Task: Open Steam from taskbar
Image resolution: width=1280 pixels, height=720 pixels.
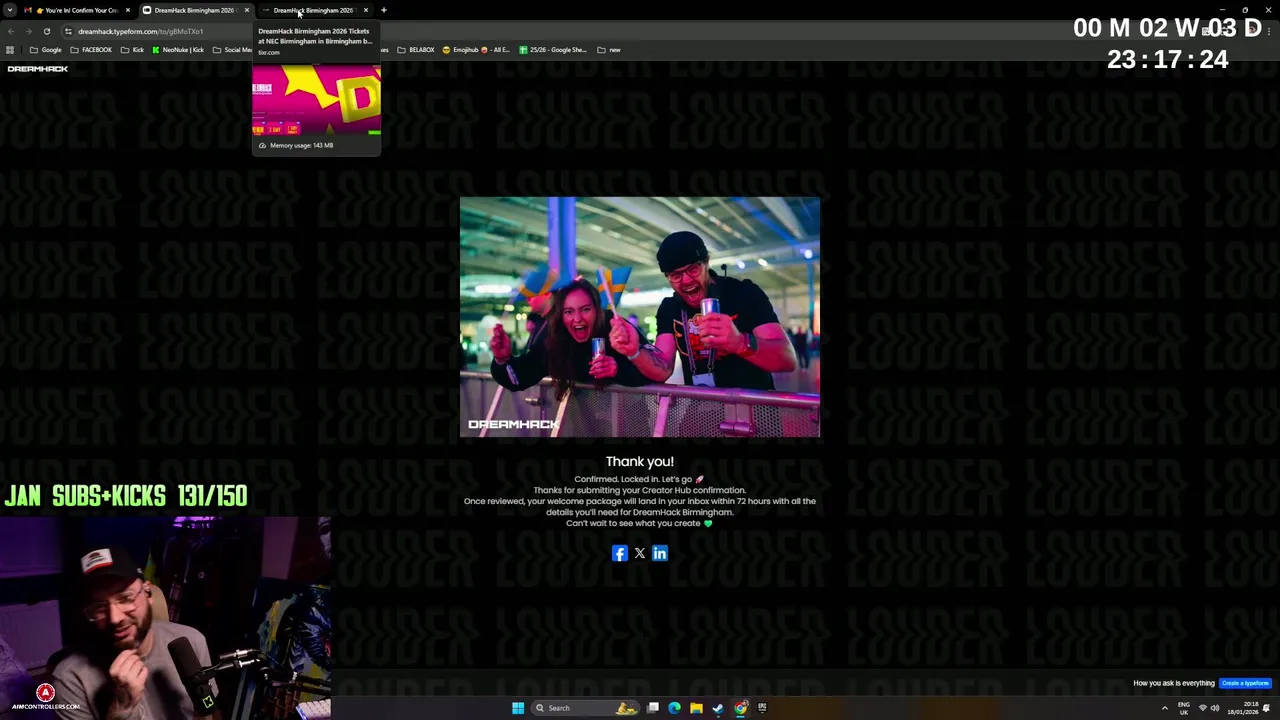Action: point(718,708)
